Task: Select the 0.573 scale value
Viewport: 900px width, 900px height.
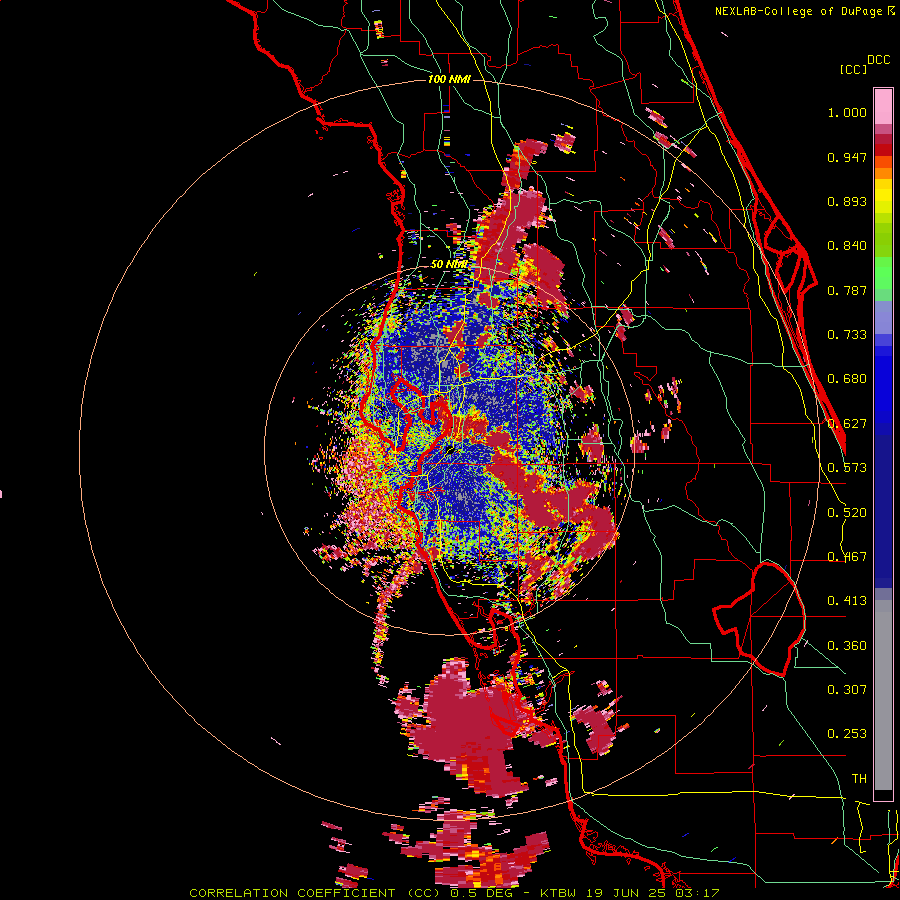Action: [x=847, y=468]
